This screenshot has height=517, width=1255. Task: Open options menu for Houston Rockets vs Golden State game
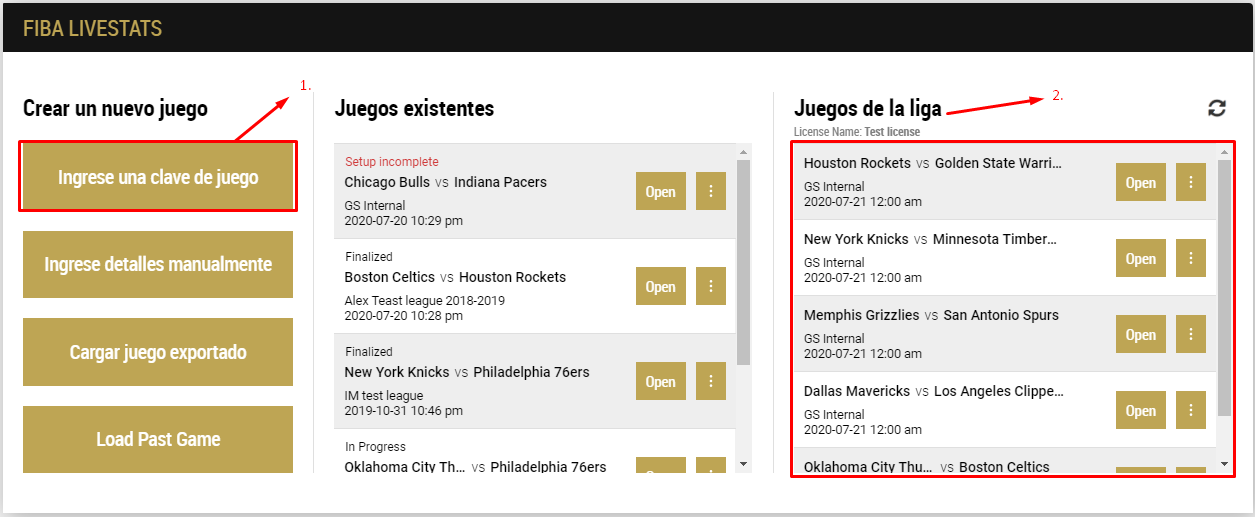[1190, 183]
